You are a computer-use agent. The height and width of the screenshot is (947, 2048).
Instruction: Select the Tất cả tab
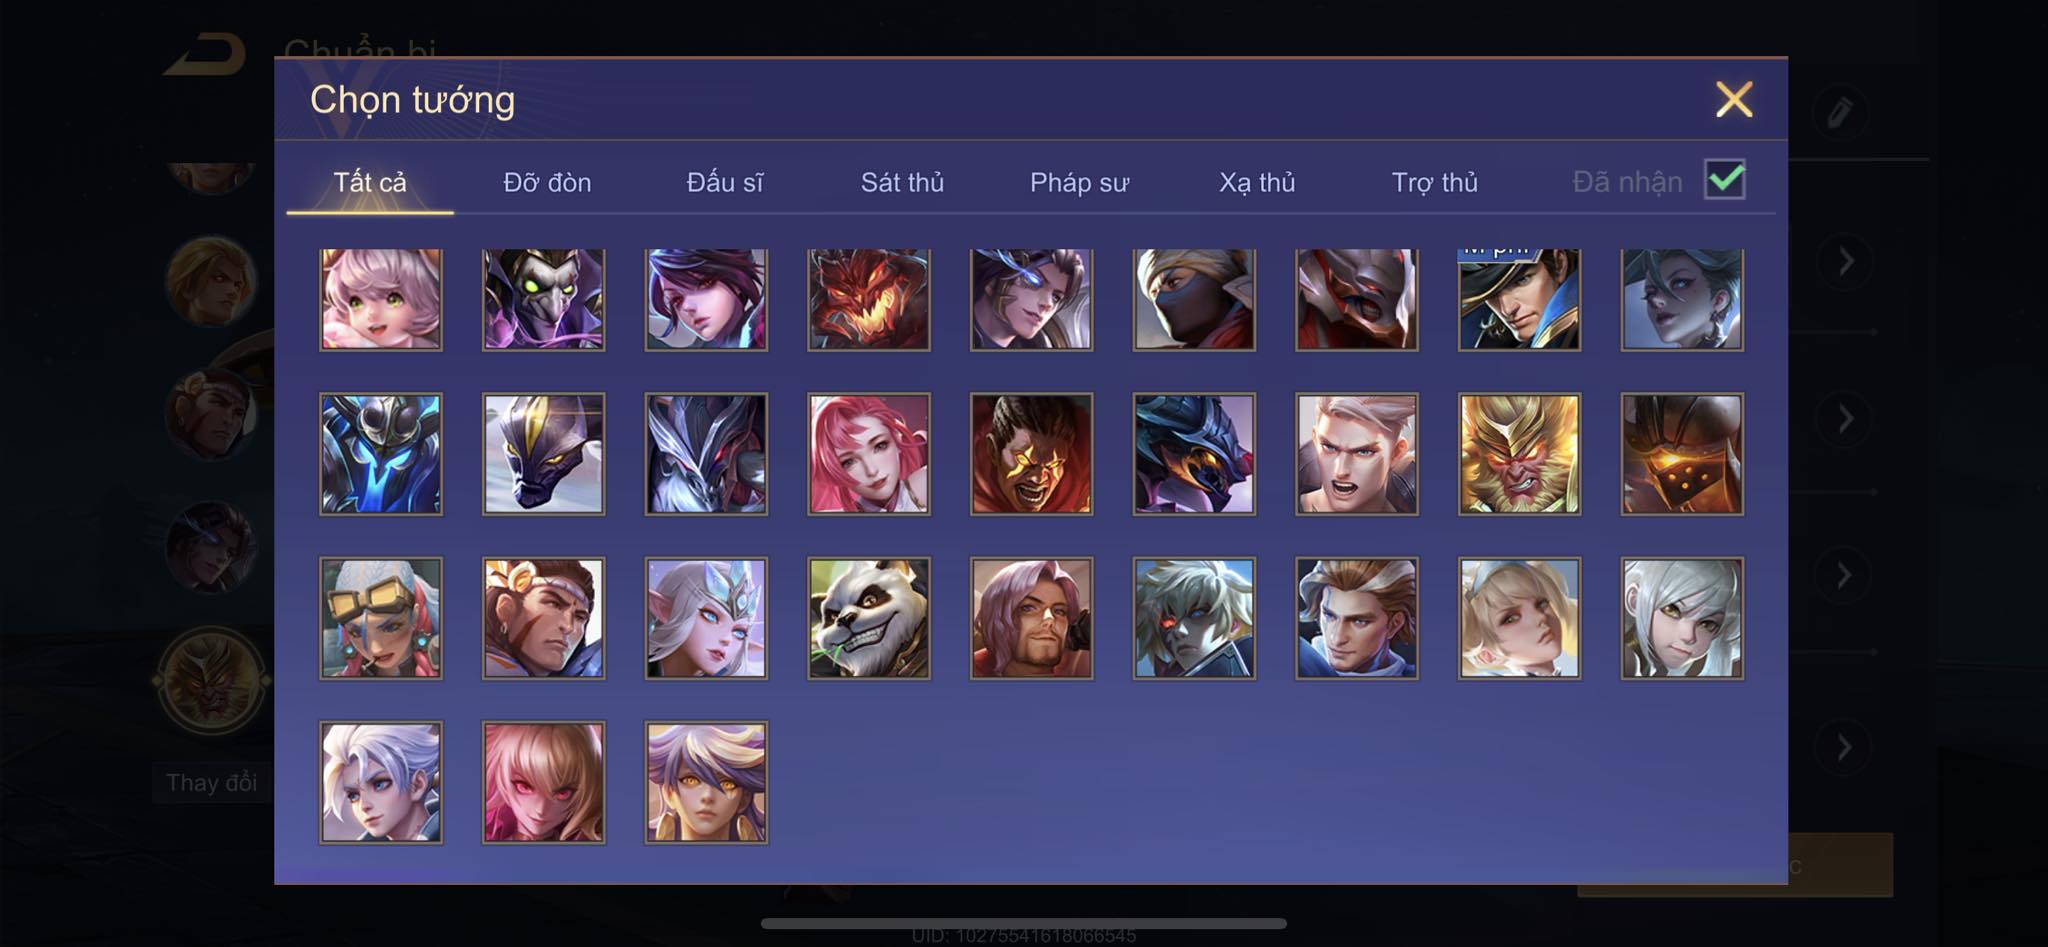[370, 183]
